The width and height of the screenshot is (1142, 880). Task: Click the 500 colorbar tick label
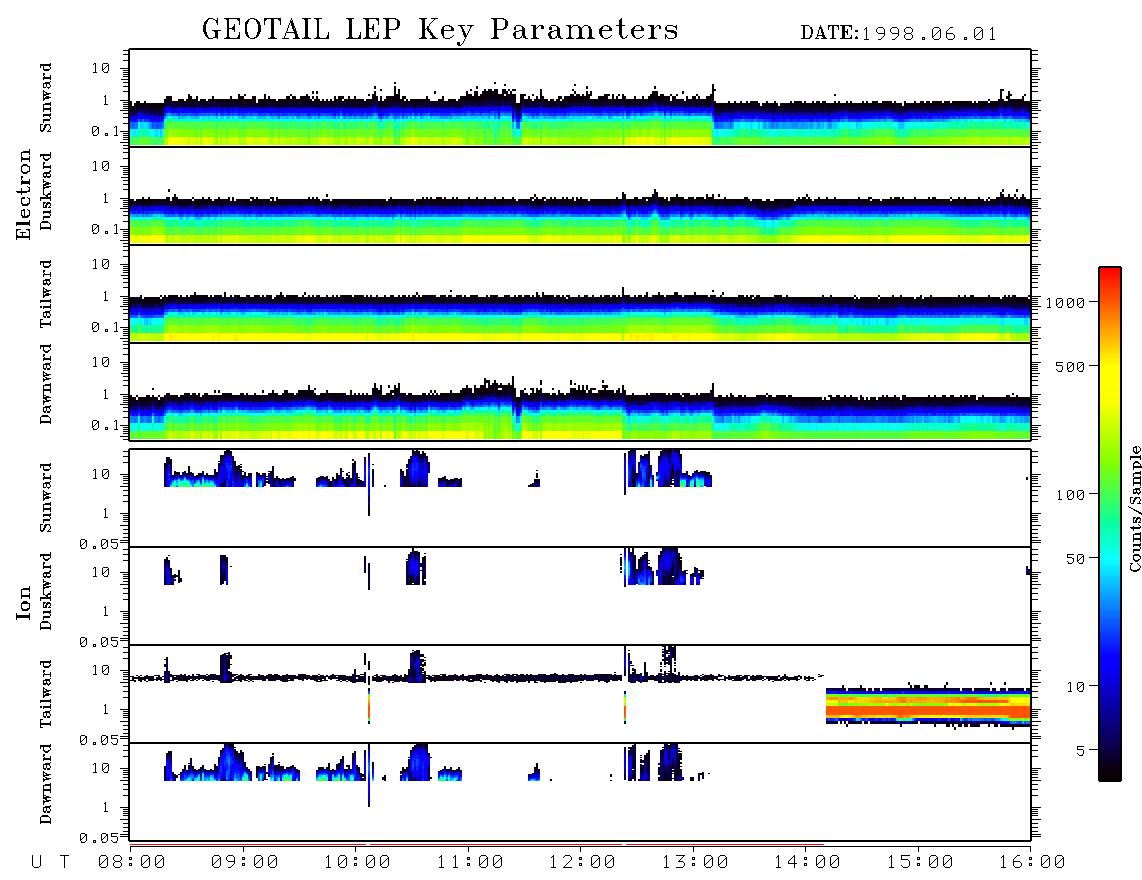pos(1071,366)
